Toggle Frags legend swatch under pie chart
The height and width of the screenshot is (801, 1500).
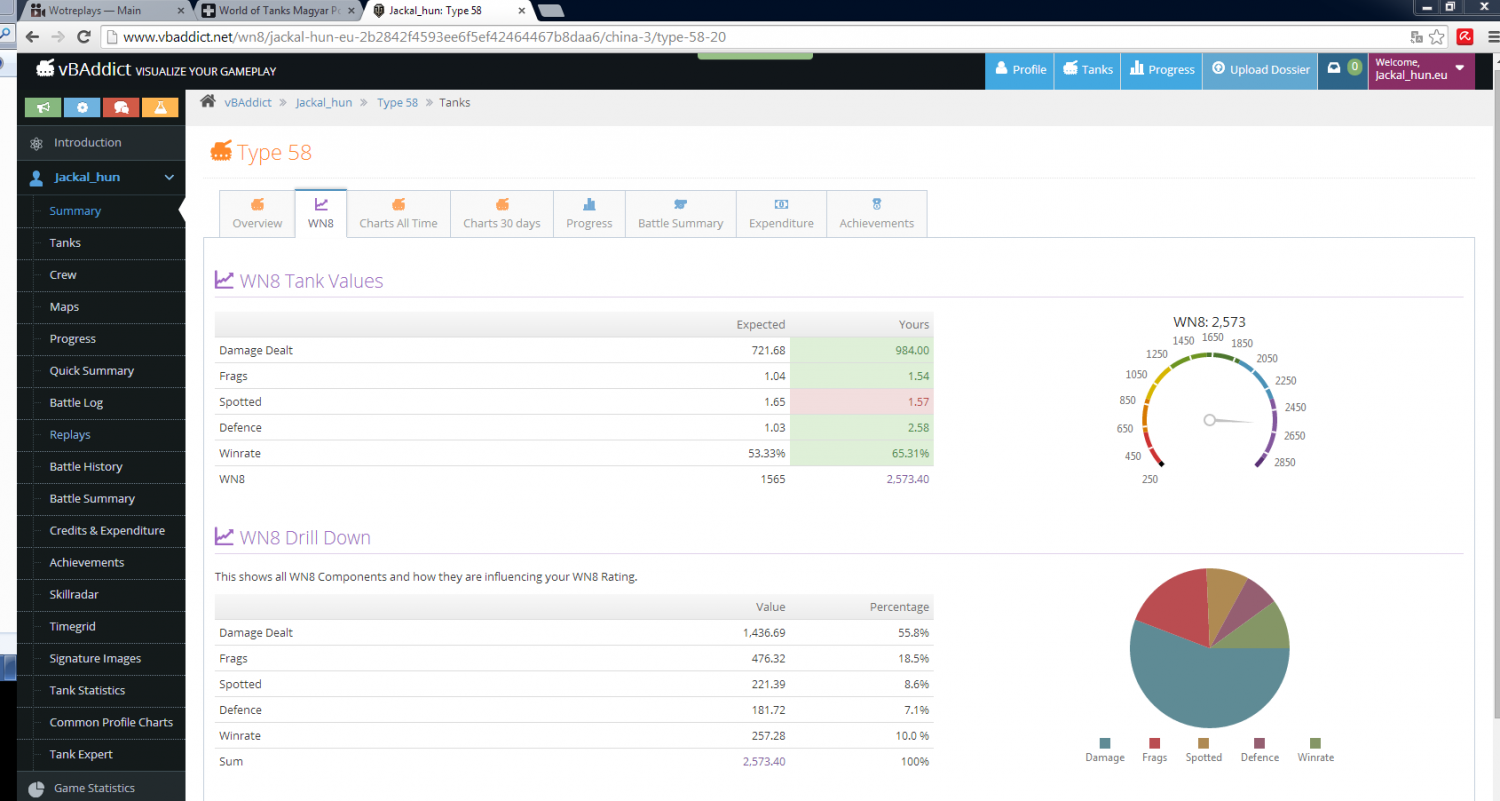1154,743
